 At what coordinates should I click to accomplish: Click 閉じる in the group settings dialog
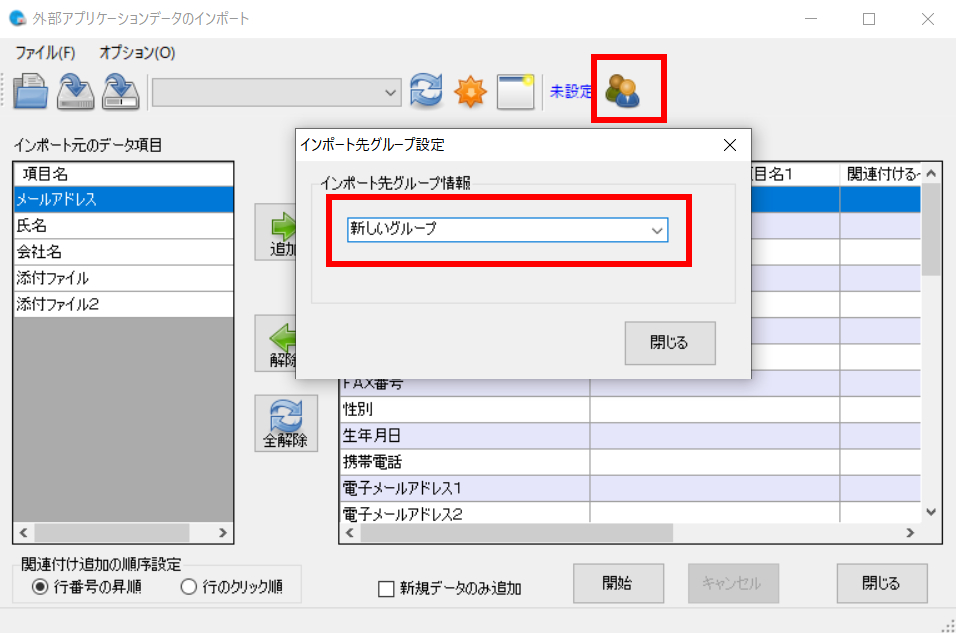pos(669,342)
